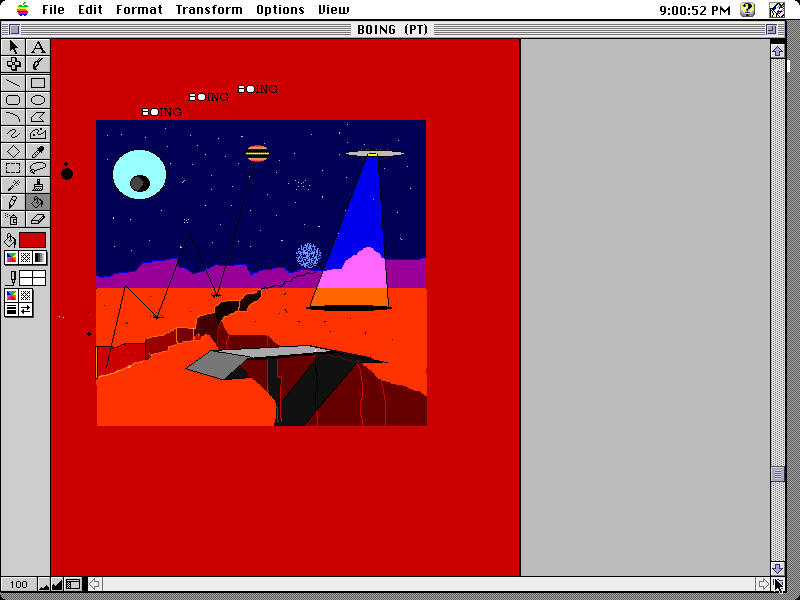Click the vertical scrollbar down arrow
This screenshot has width=800, height=600.
(777, 568)
